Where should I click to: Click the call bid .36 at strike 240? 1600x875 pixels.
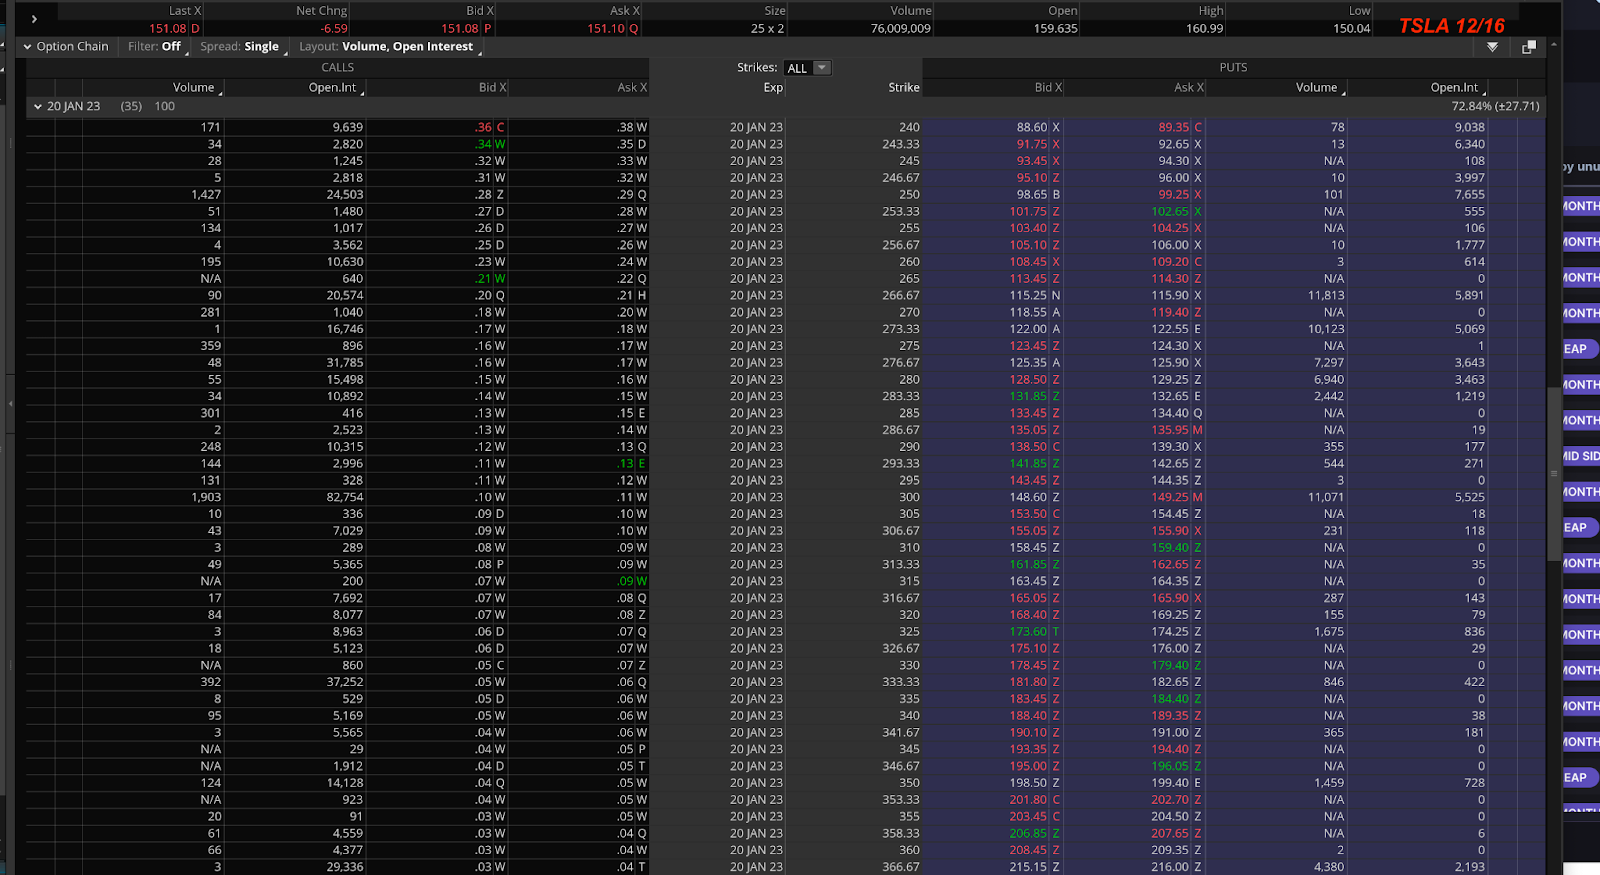pyautogui.click(x=484, y=127)
